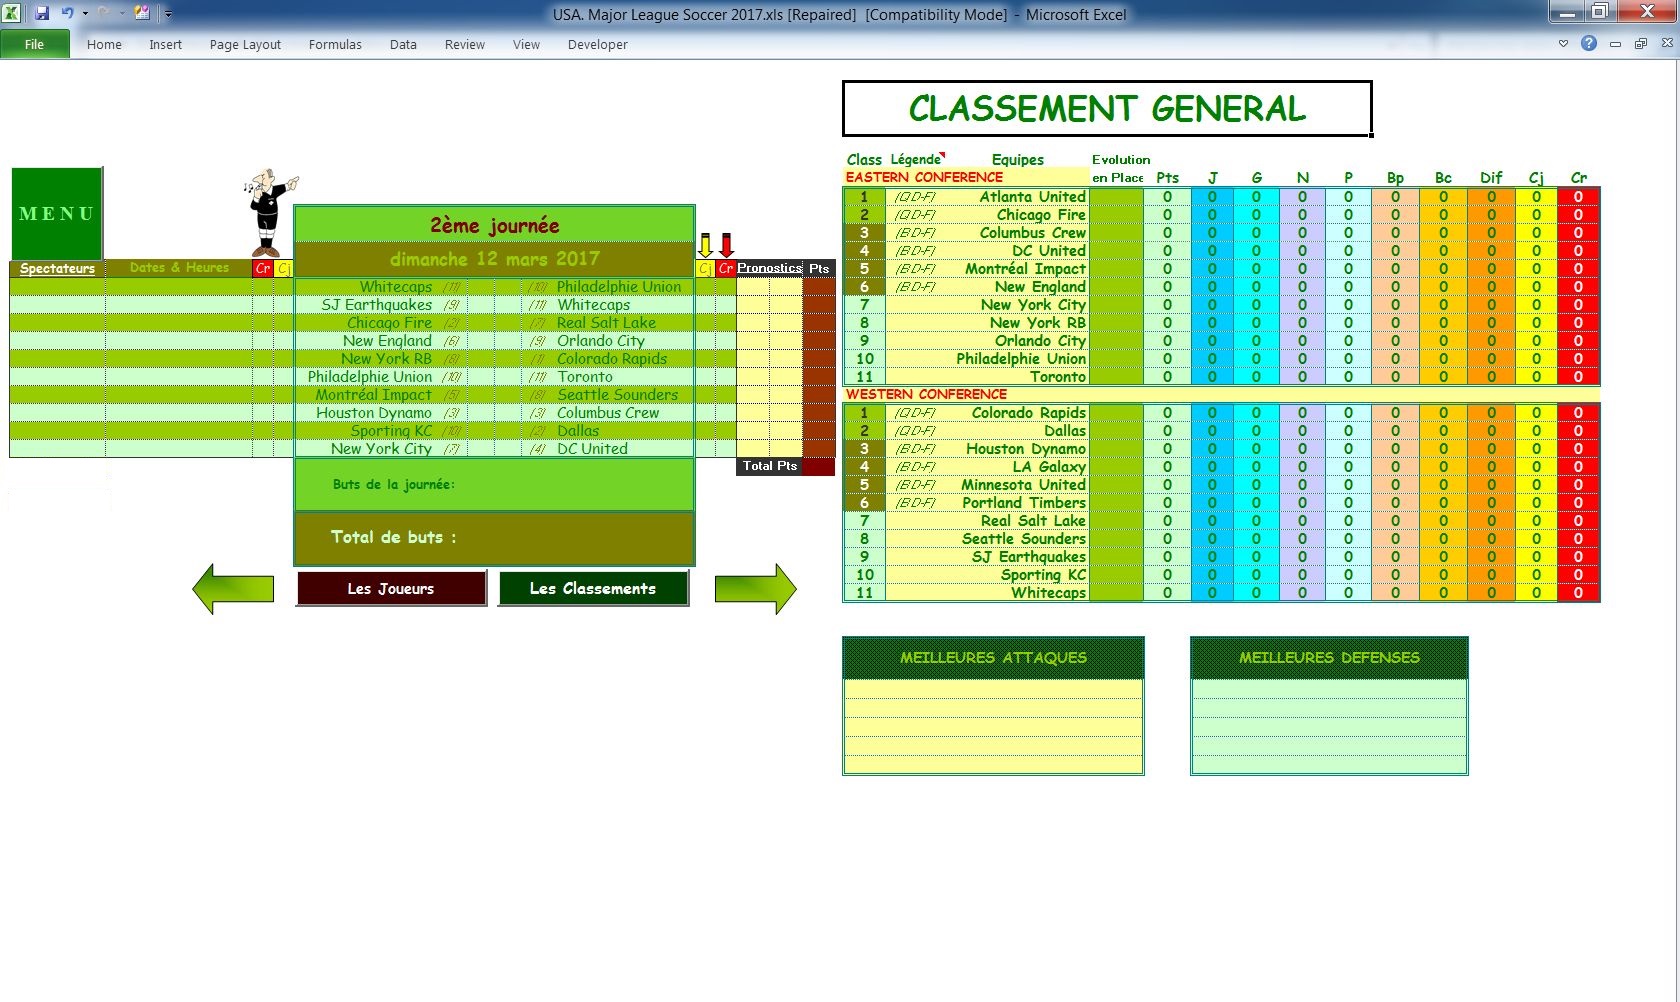Open the Excel Help question mark icon

pos(1589,44)
